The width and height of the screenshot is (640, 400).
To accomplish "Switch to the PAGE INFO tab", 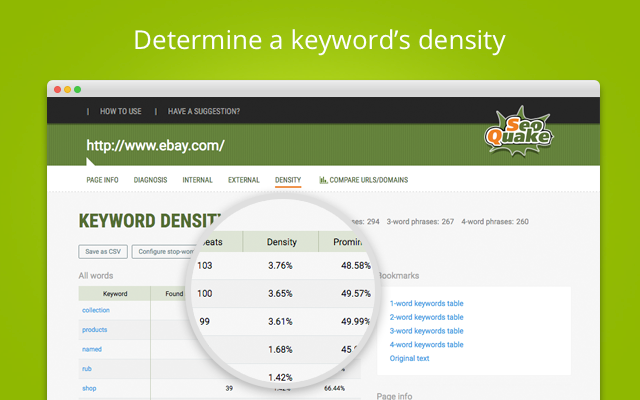I will click(102, 180).
